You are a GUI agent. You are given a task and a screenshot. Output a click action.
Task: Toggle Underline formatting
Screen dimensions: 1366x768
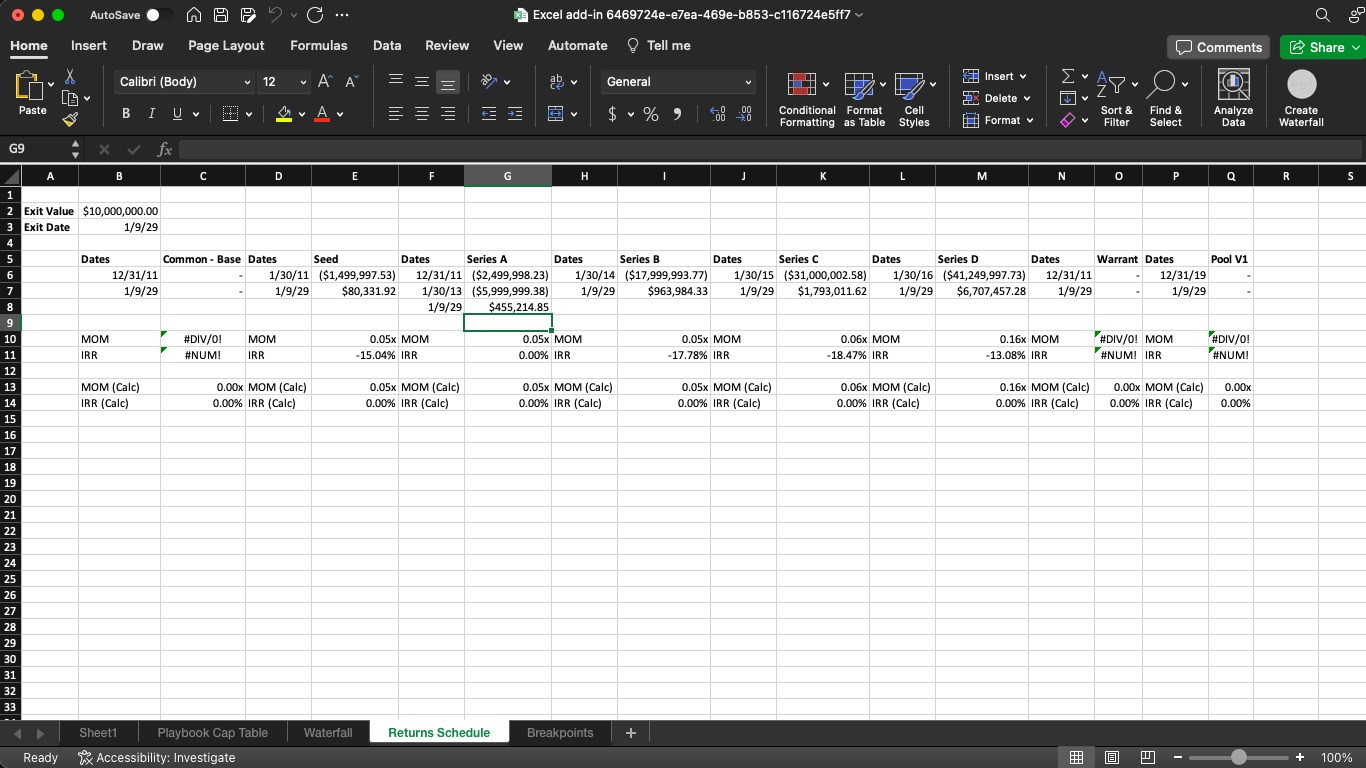(177, 114)
